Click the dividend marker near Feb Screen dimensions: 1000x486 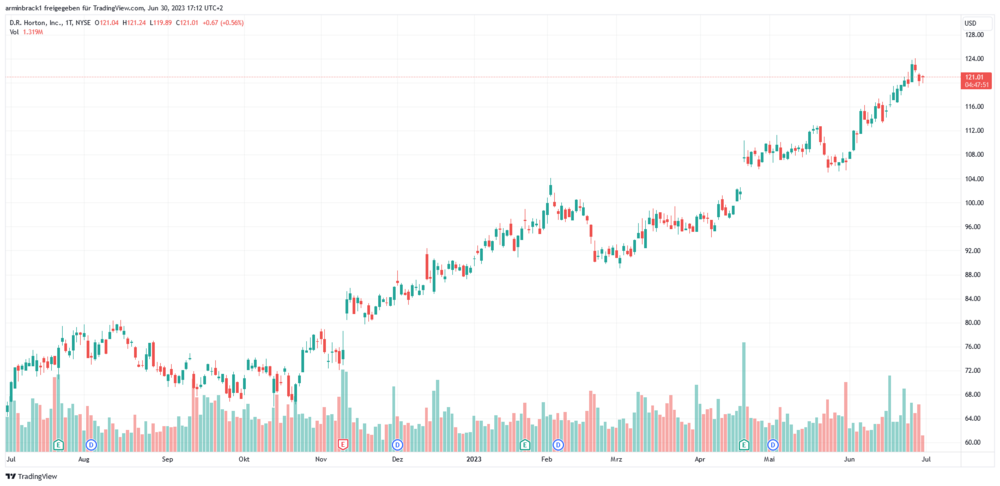point(558,443)
